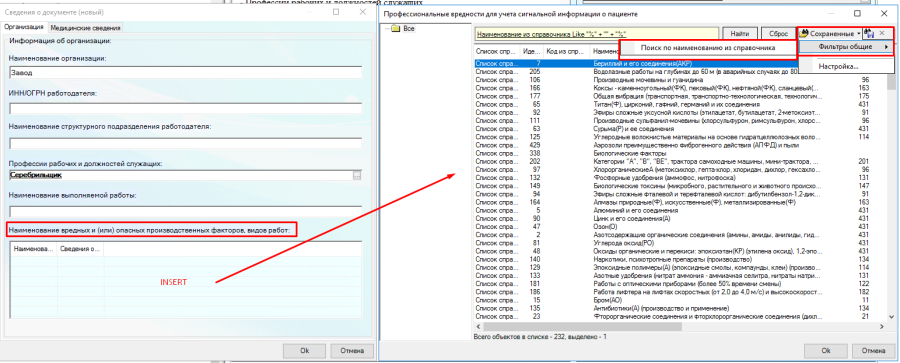Click the ellipsis button beside Серебрильщик
The width and height of the screenshot is (900, 363).
point(357,175)
